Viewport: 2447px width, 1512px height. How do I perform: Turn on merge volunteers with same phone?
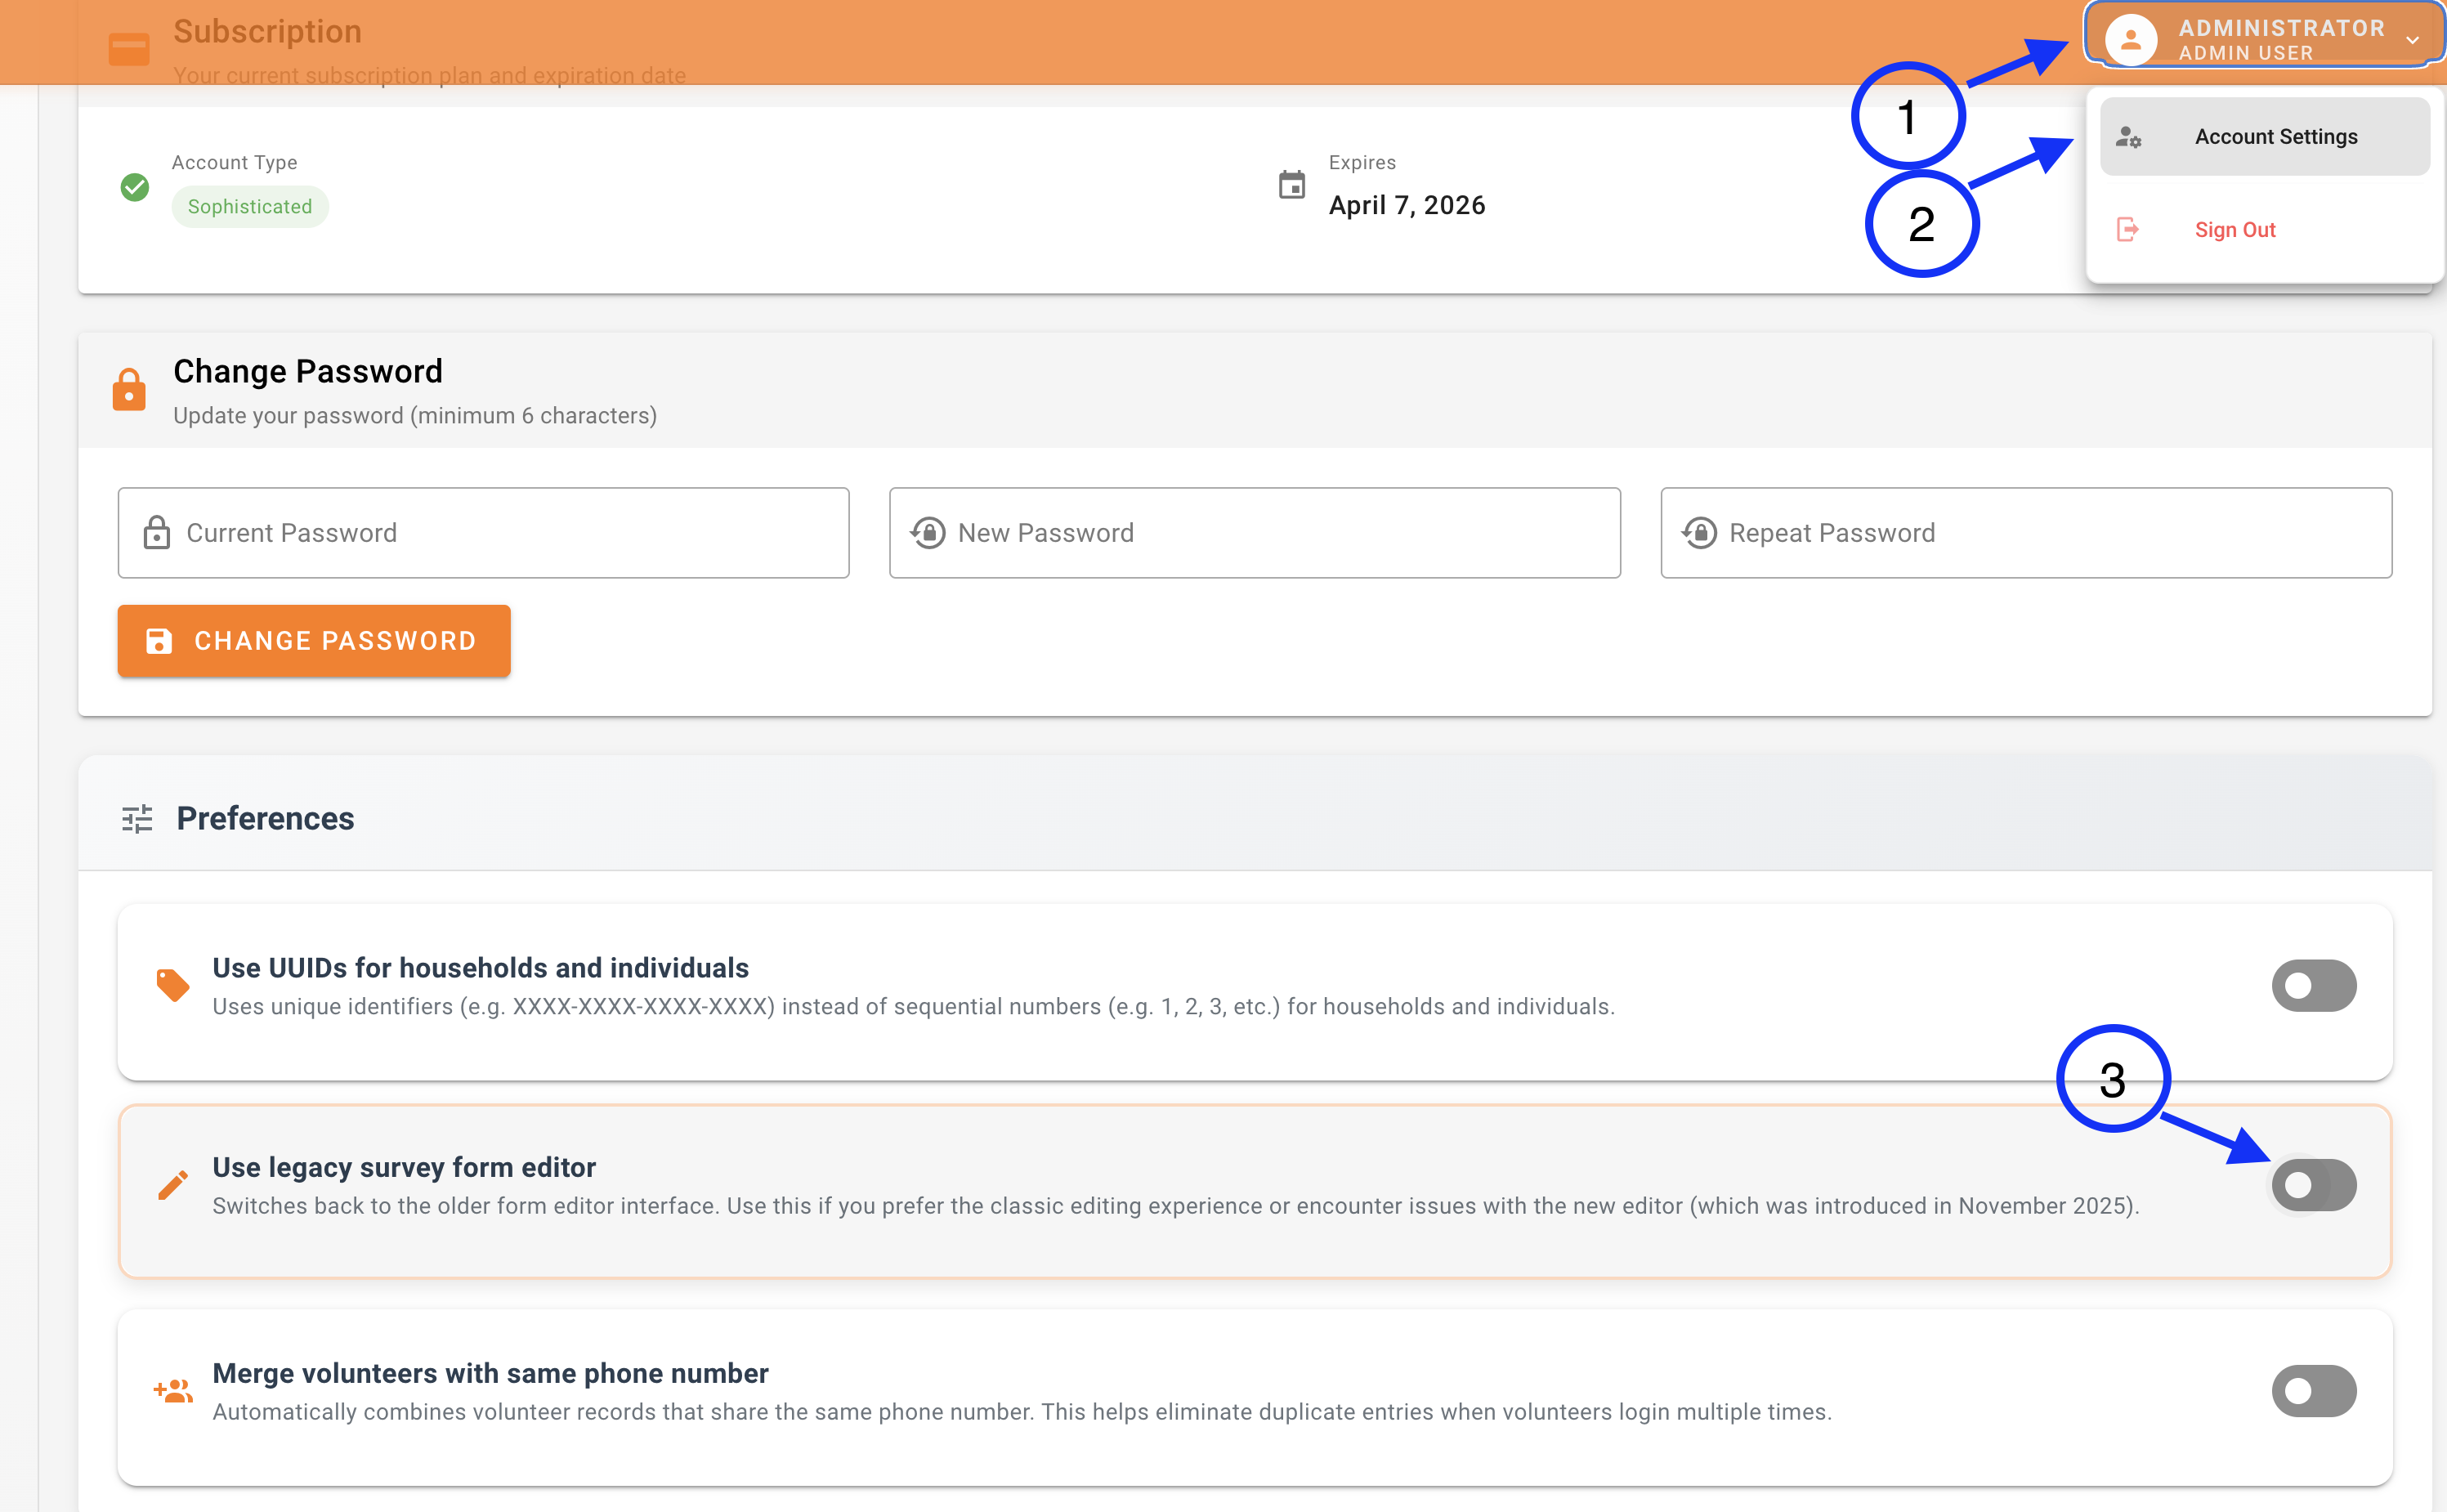click(x=2313, y=1391)
